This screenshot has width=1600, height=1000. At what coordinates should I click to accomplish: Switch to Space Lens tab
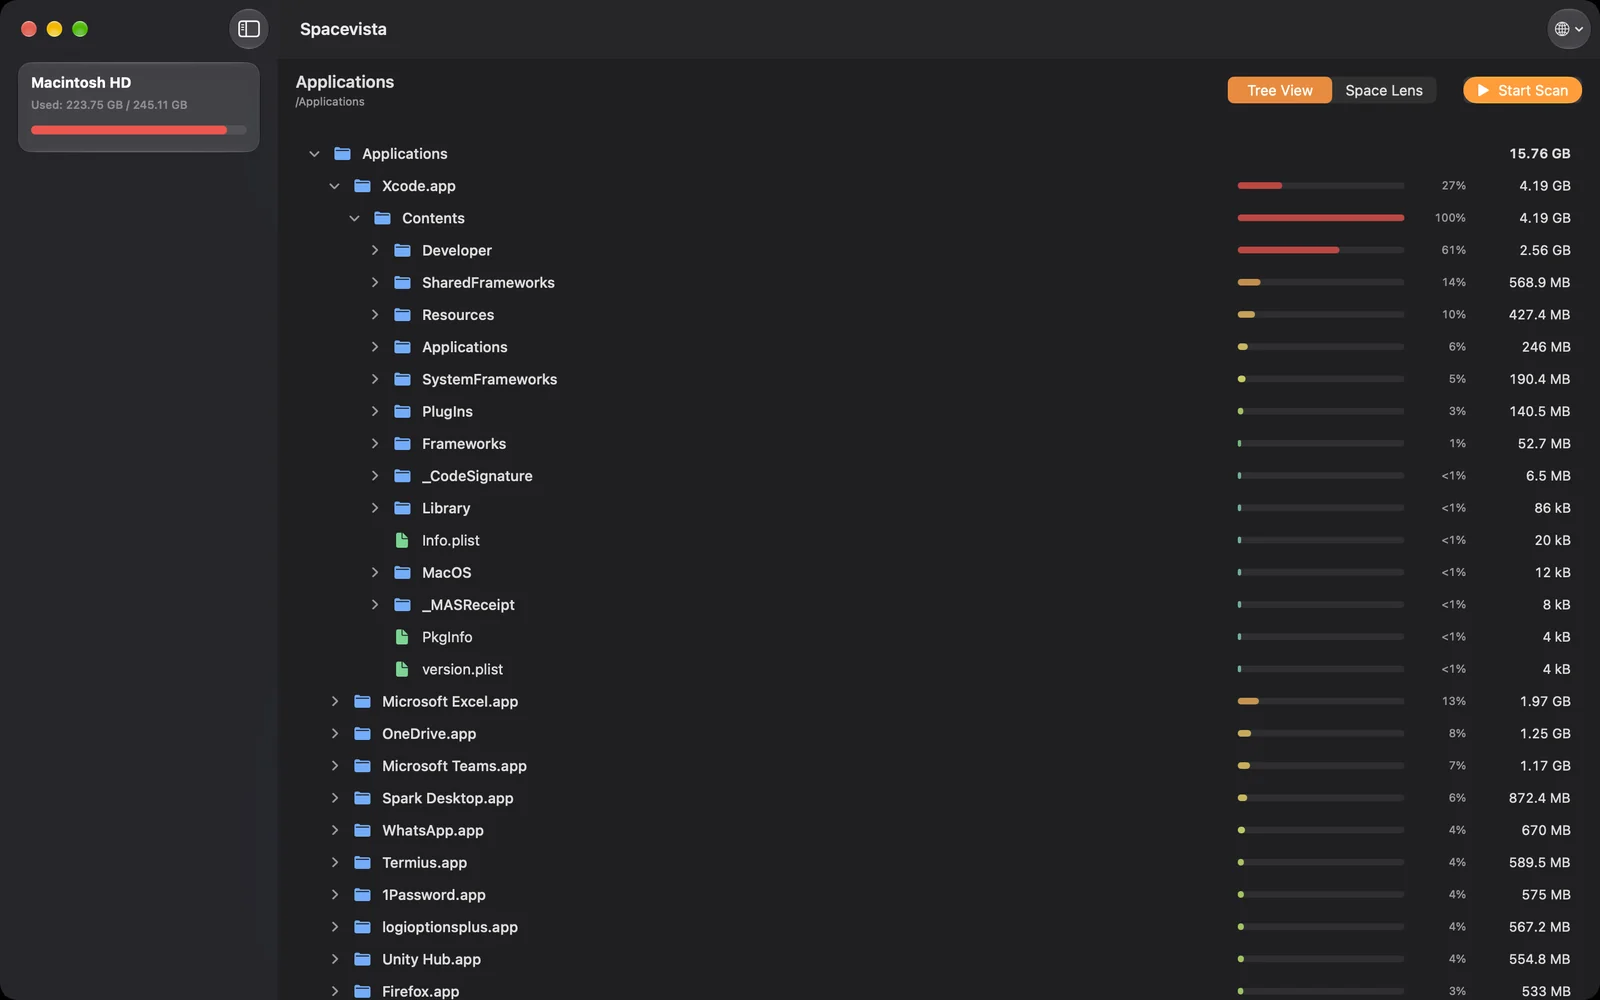tap(1384, 90)
